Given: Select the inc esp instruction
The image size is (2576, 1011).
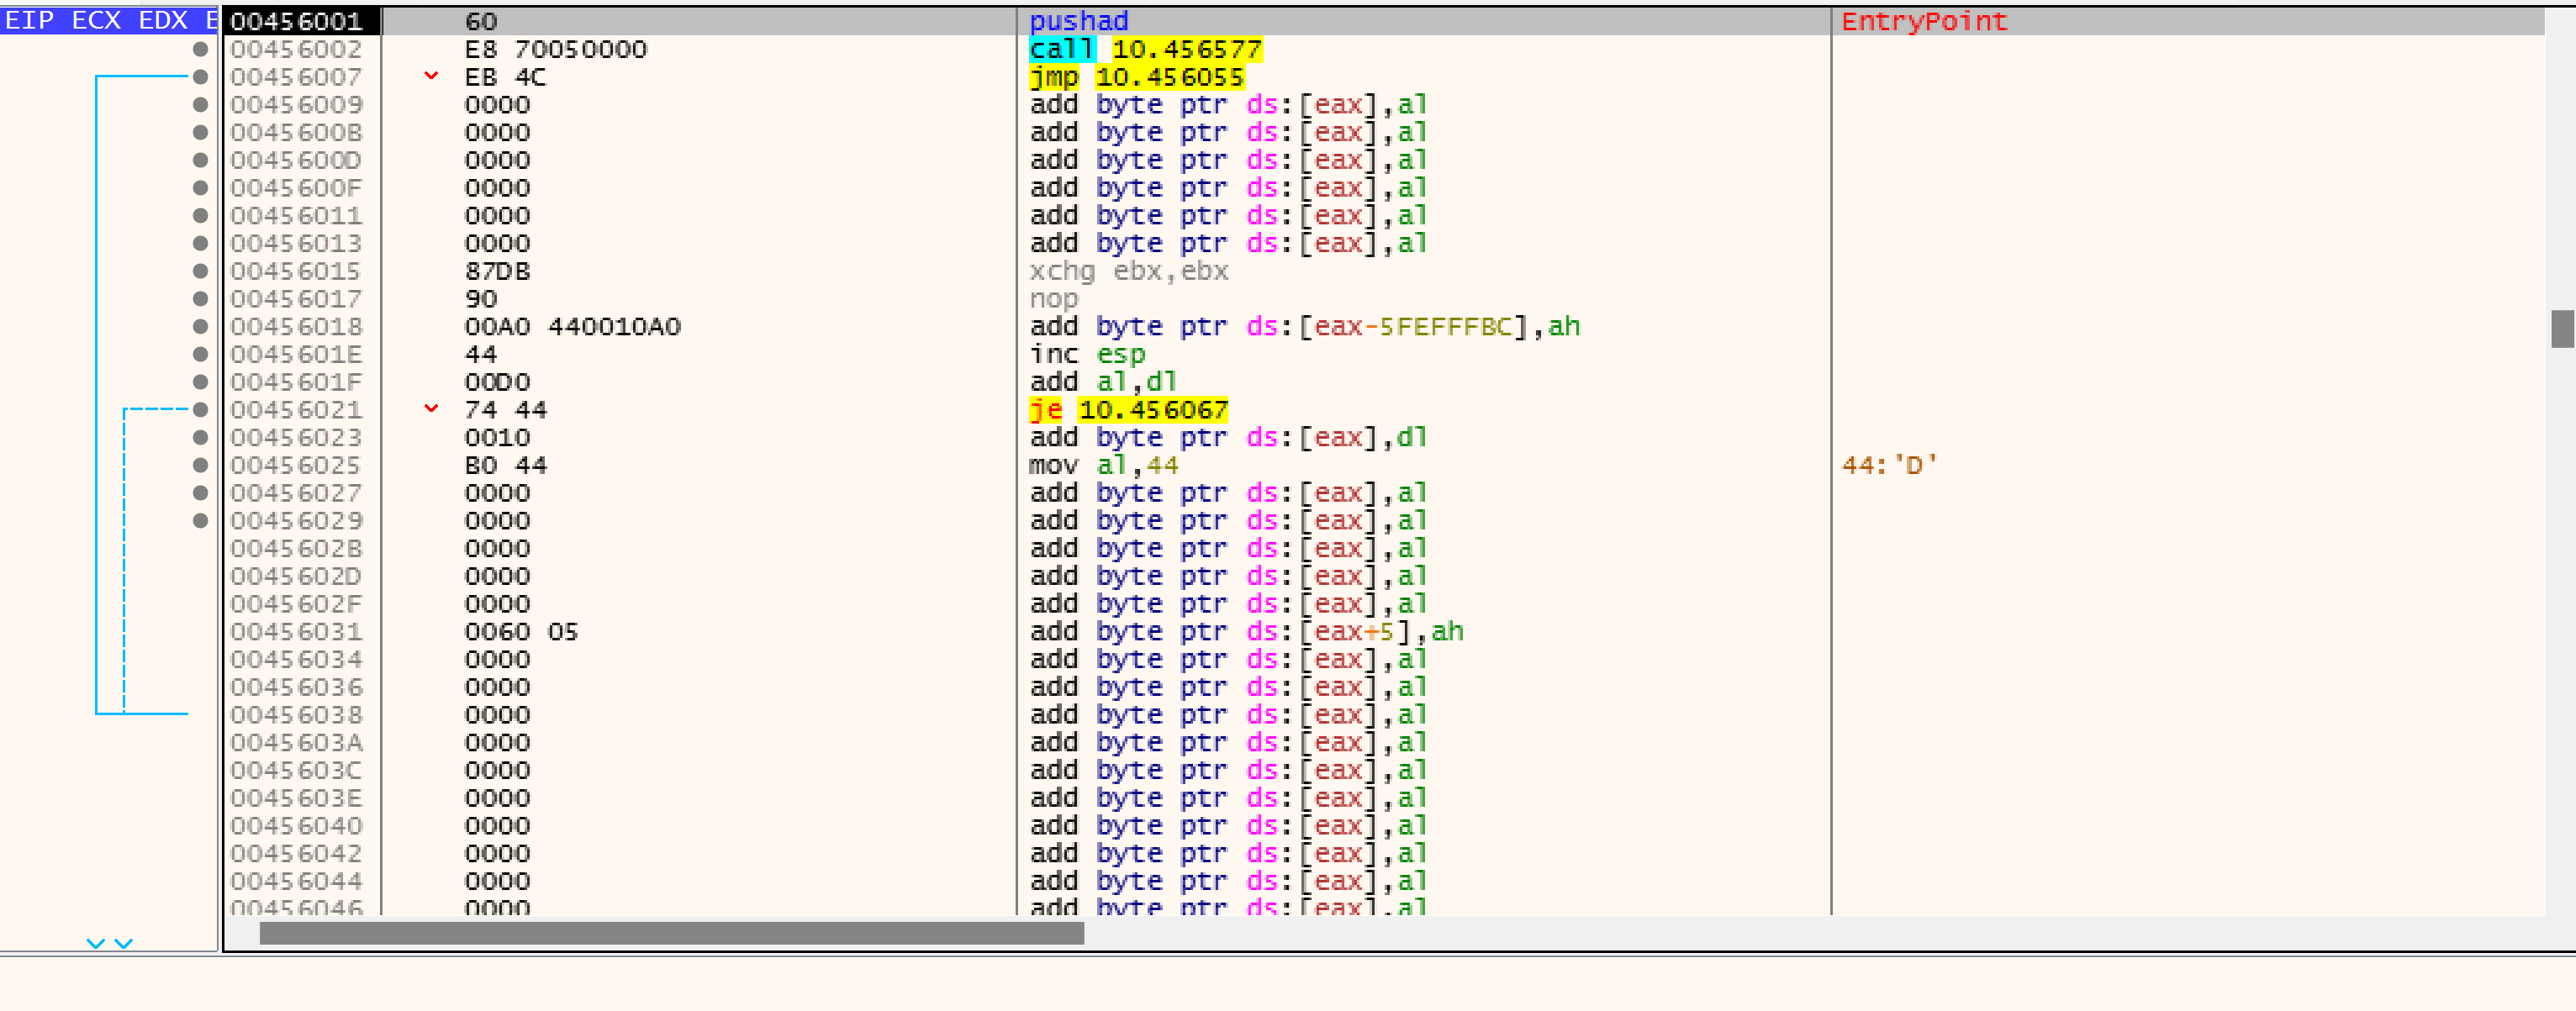Looking at the screenshot, I should pos(1086,354).
